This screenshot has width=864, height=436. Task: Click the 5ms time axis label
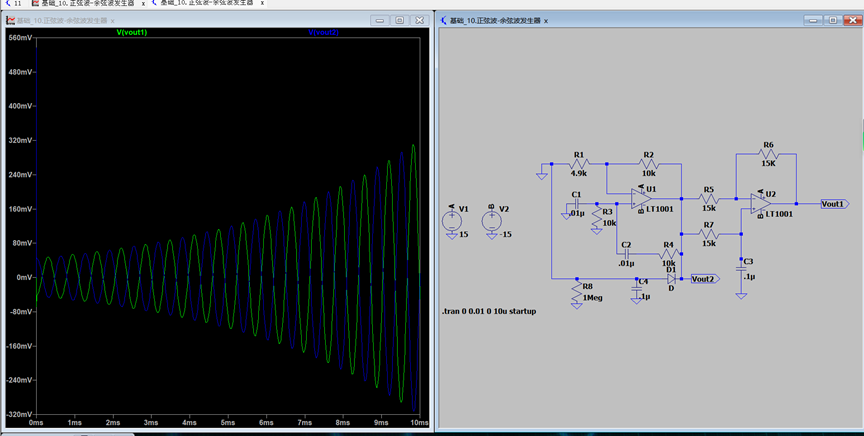pos(228,423)
